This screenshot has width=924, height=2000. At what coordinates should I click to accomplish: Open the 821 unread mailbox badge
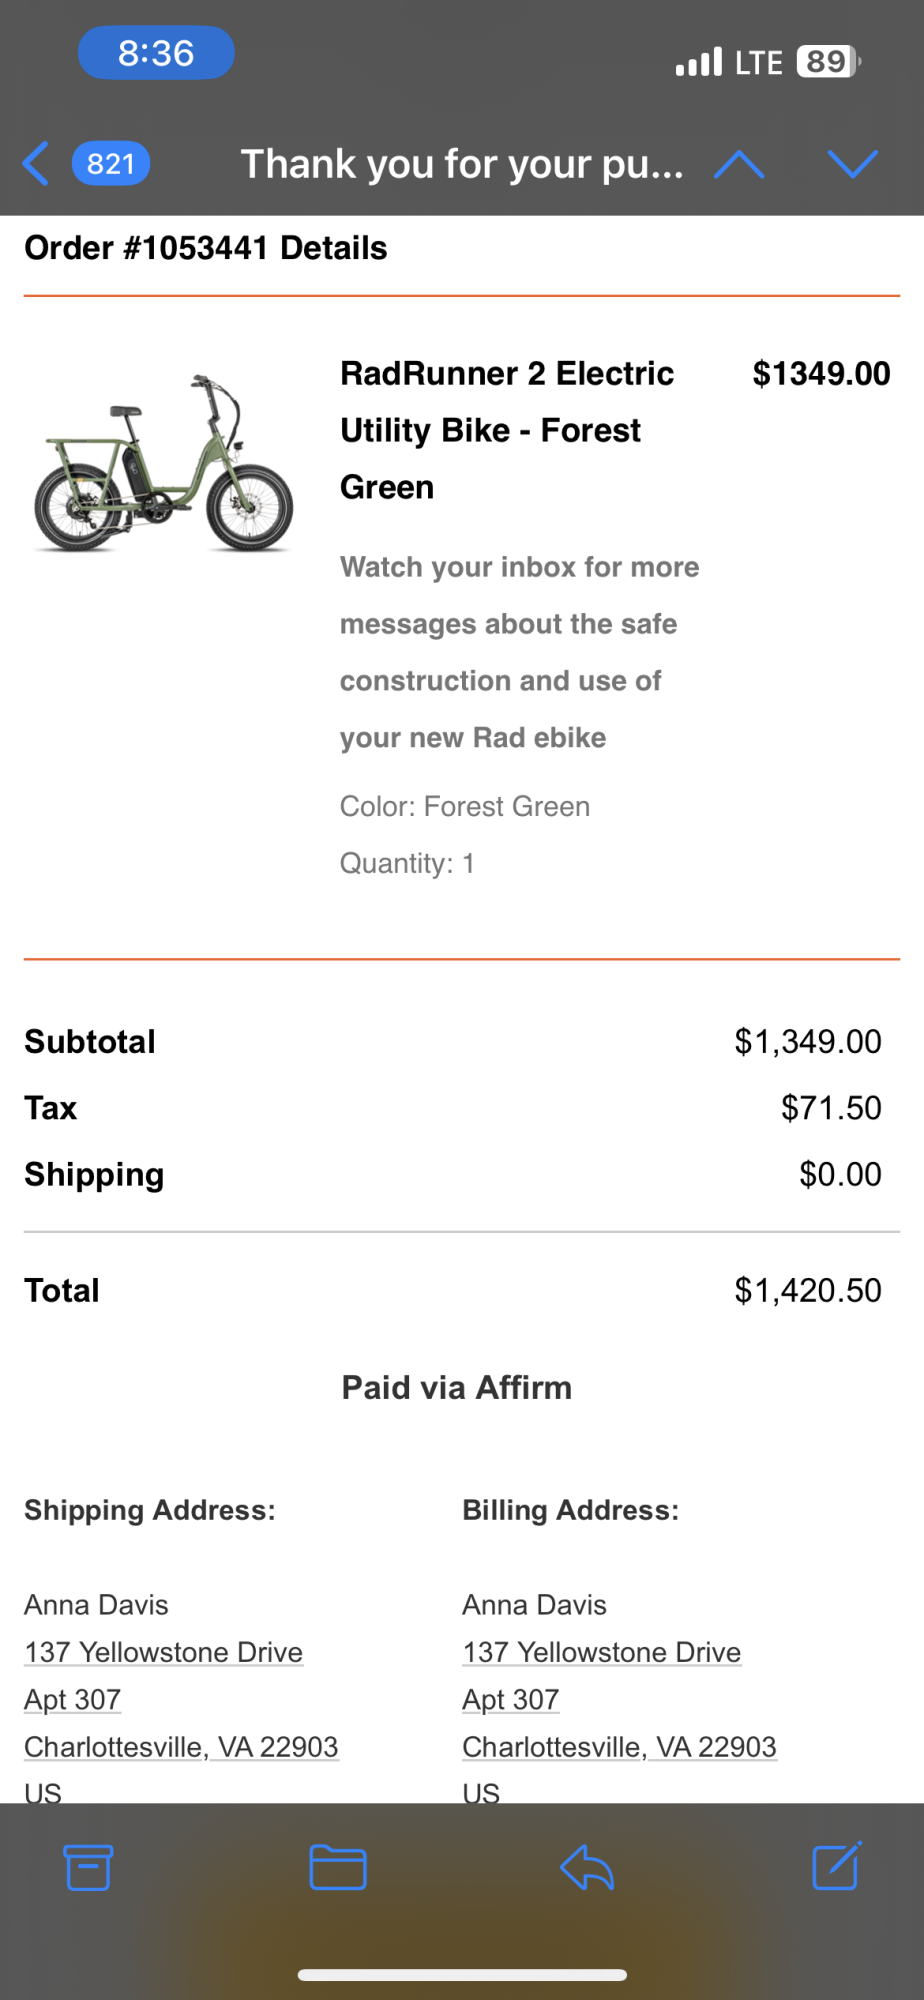[111, 164]
